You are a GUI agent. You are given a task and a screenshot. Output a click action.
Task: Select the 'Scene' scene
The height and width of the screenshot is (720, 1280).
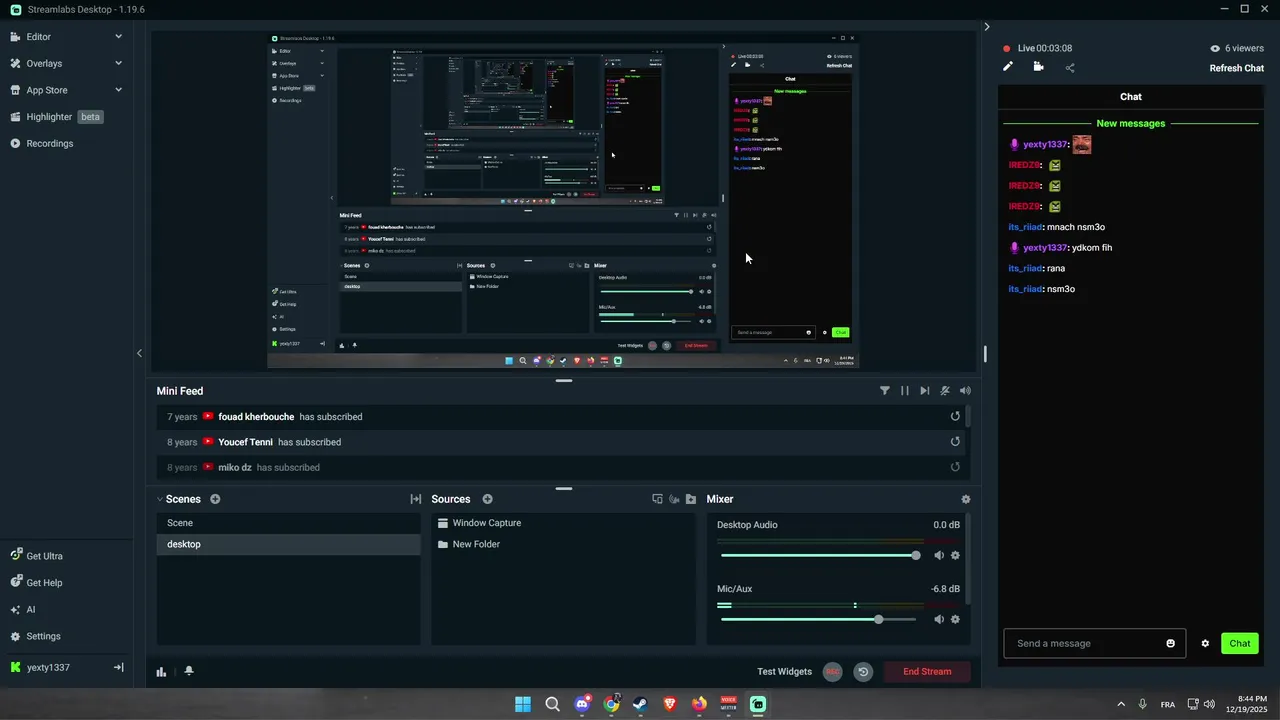point(288,523)
